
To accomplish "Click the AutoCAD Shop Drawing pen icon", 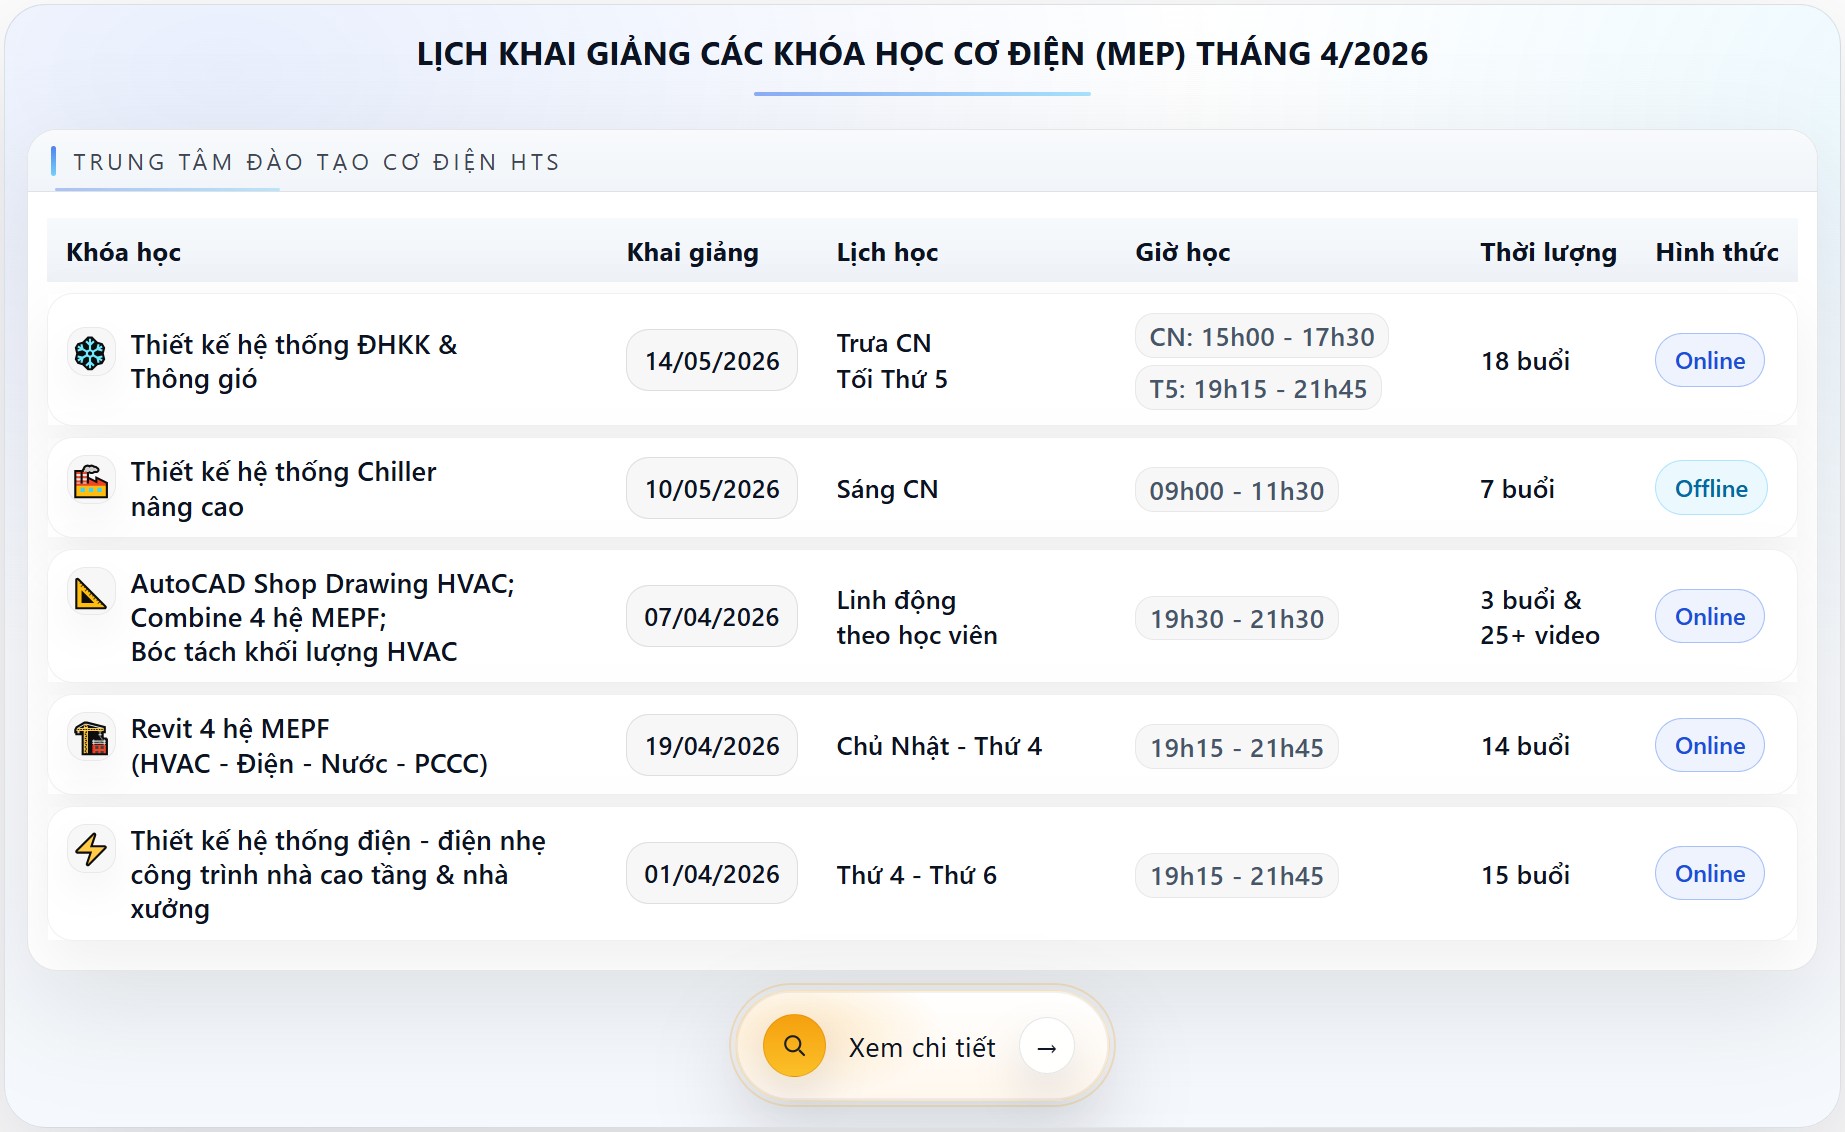I will tap(91, 594).
